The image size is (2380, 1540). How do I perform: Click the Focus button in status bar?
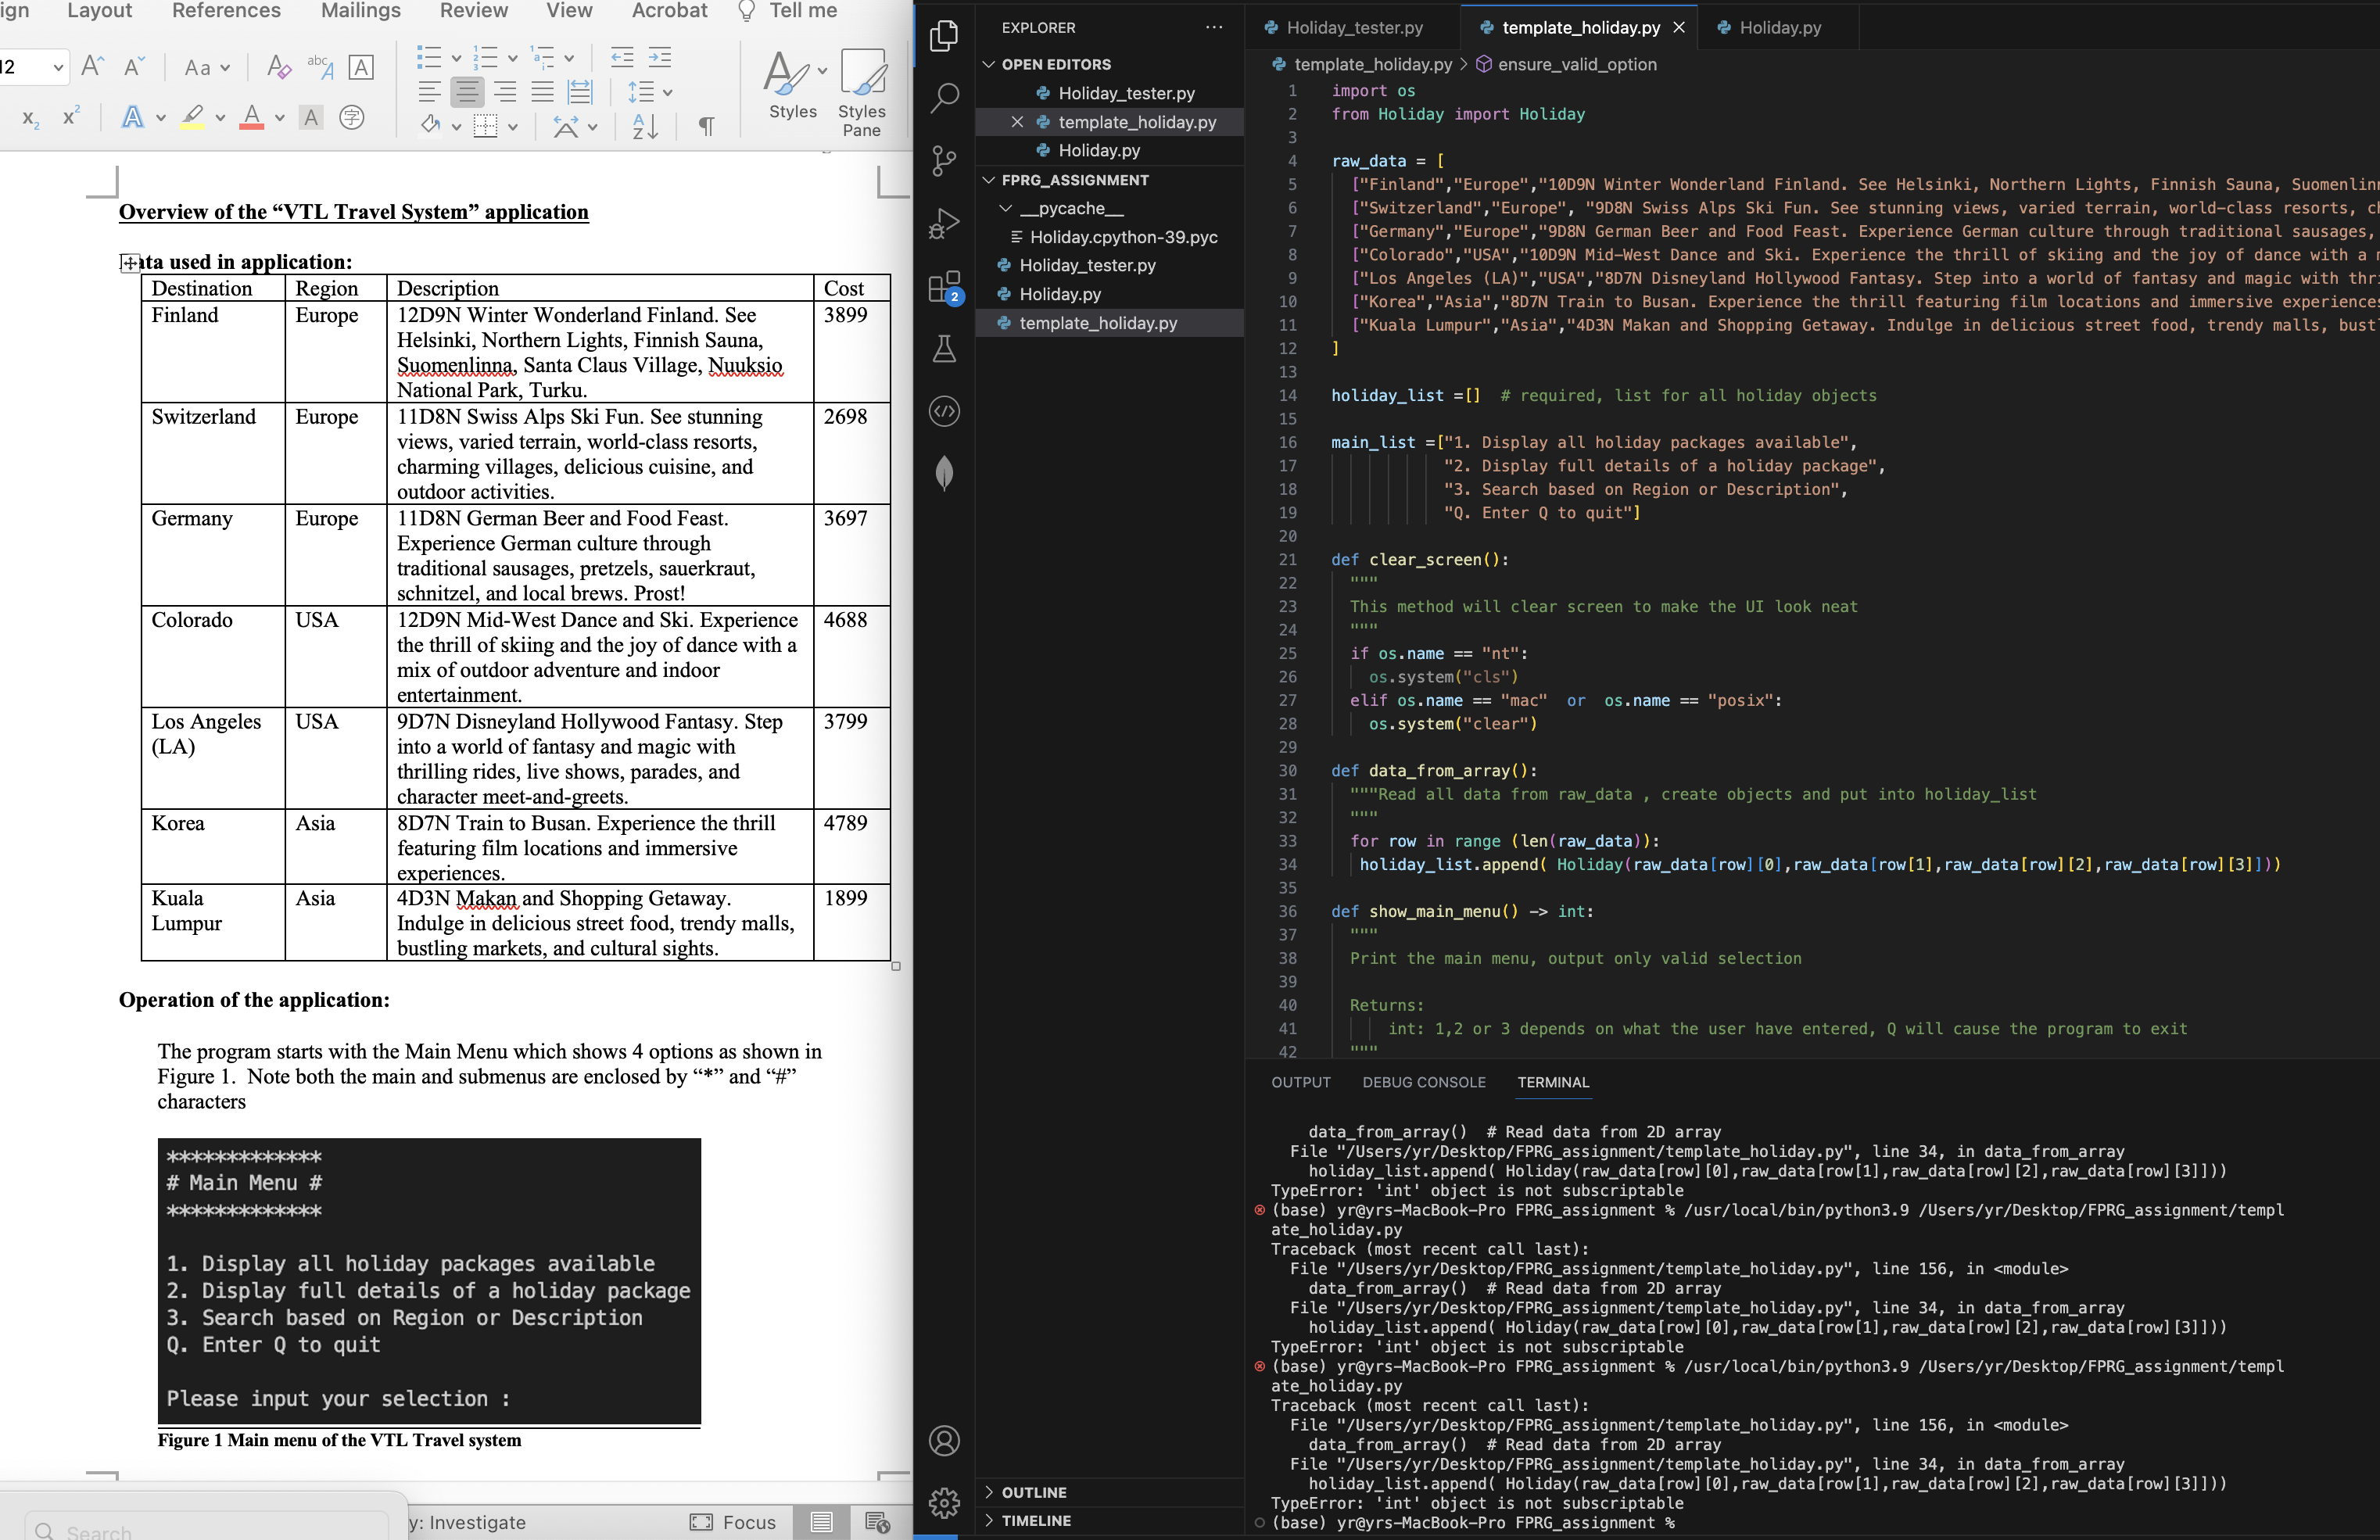pyautogui.click(x=733, y=1522)
